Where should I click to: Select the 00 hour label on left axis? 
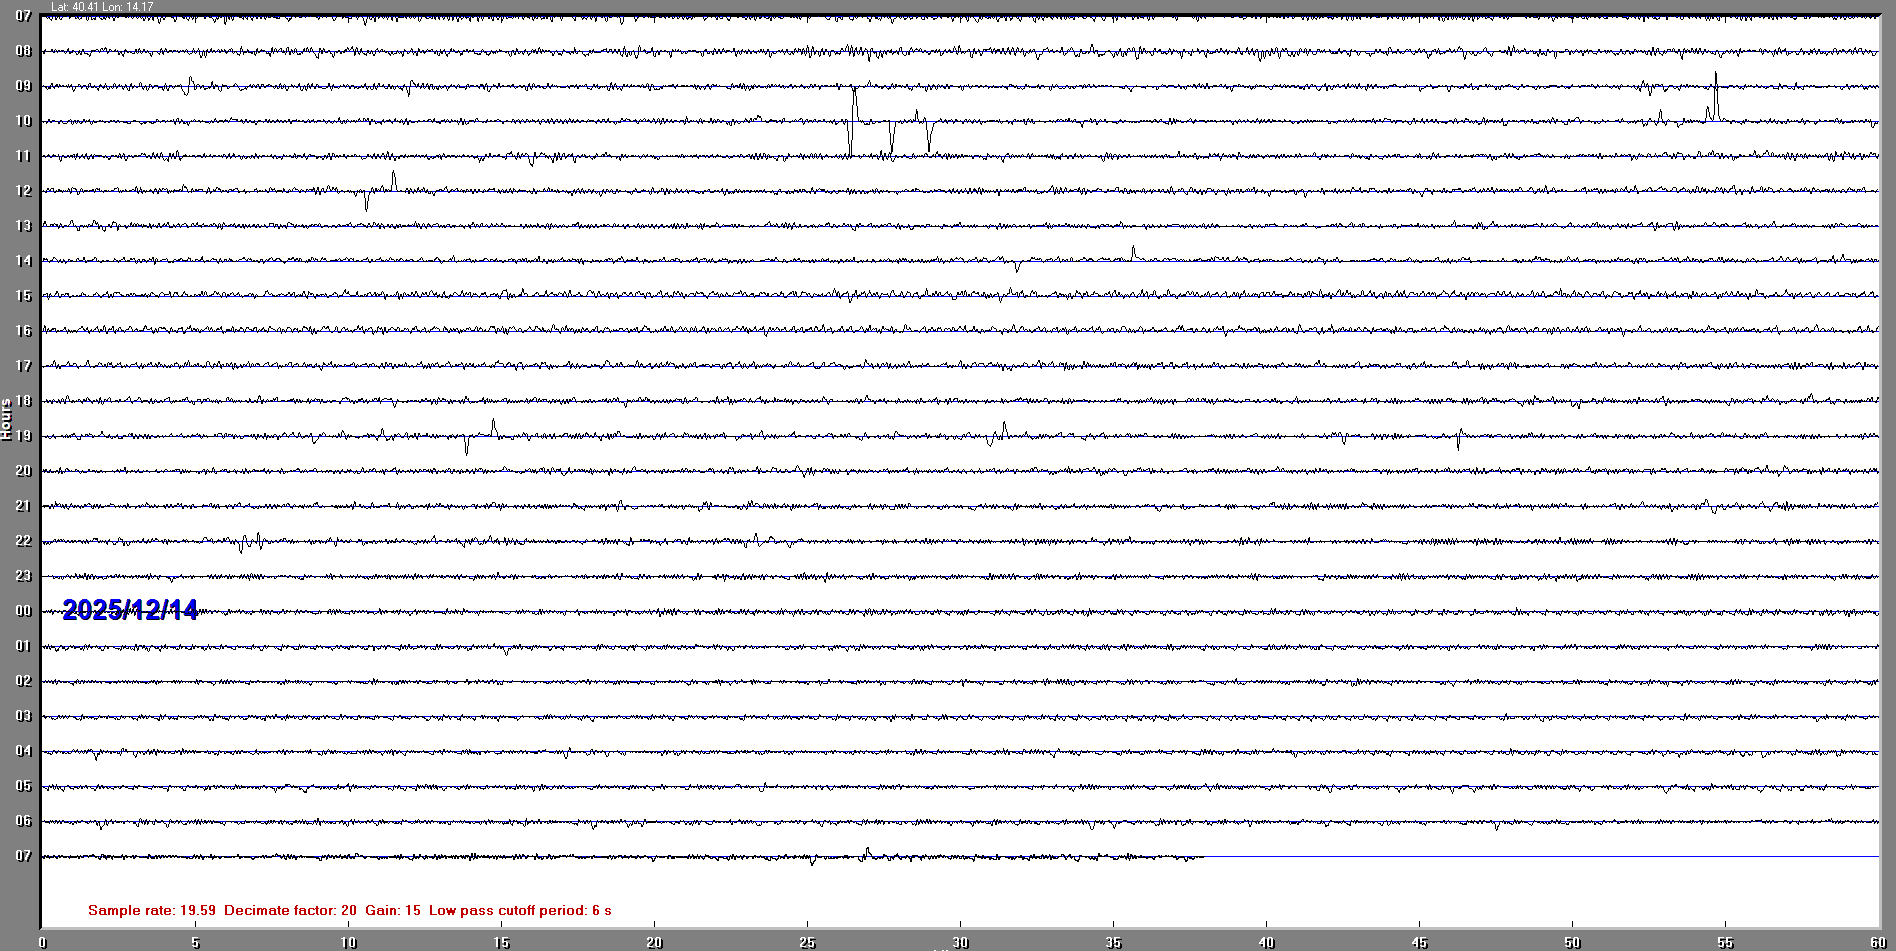[23, 611]
